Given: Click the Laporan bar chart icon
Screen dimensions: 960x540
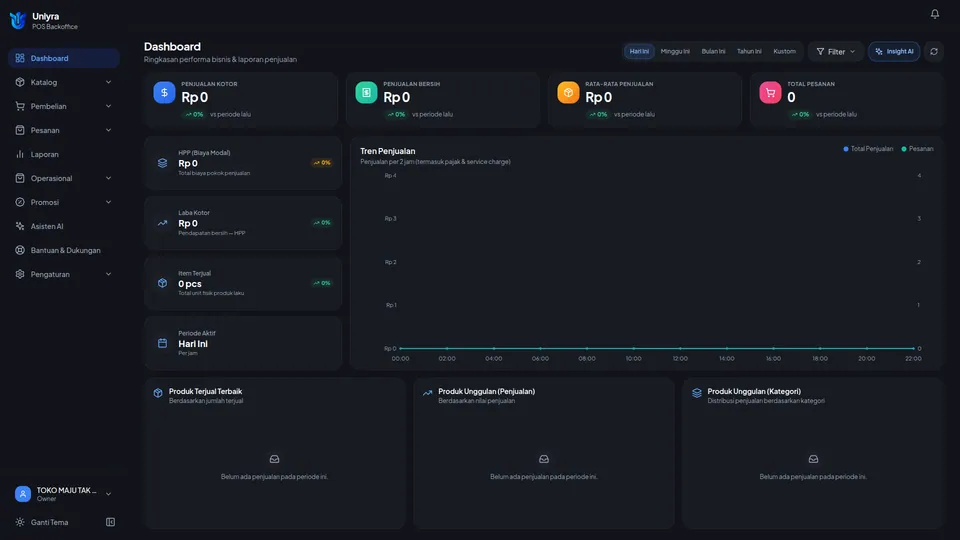Looking at the screenshot, I should point(20,154).
